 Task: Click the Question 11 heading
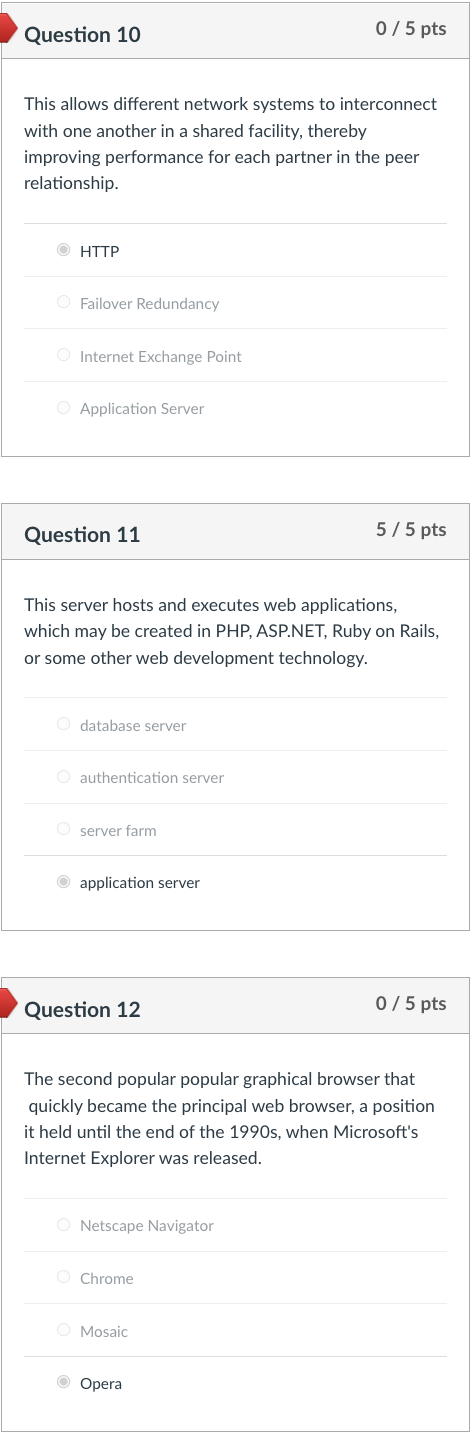82,535
